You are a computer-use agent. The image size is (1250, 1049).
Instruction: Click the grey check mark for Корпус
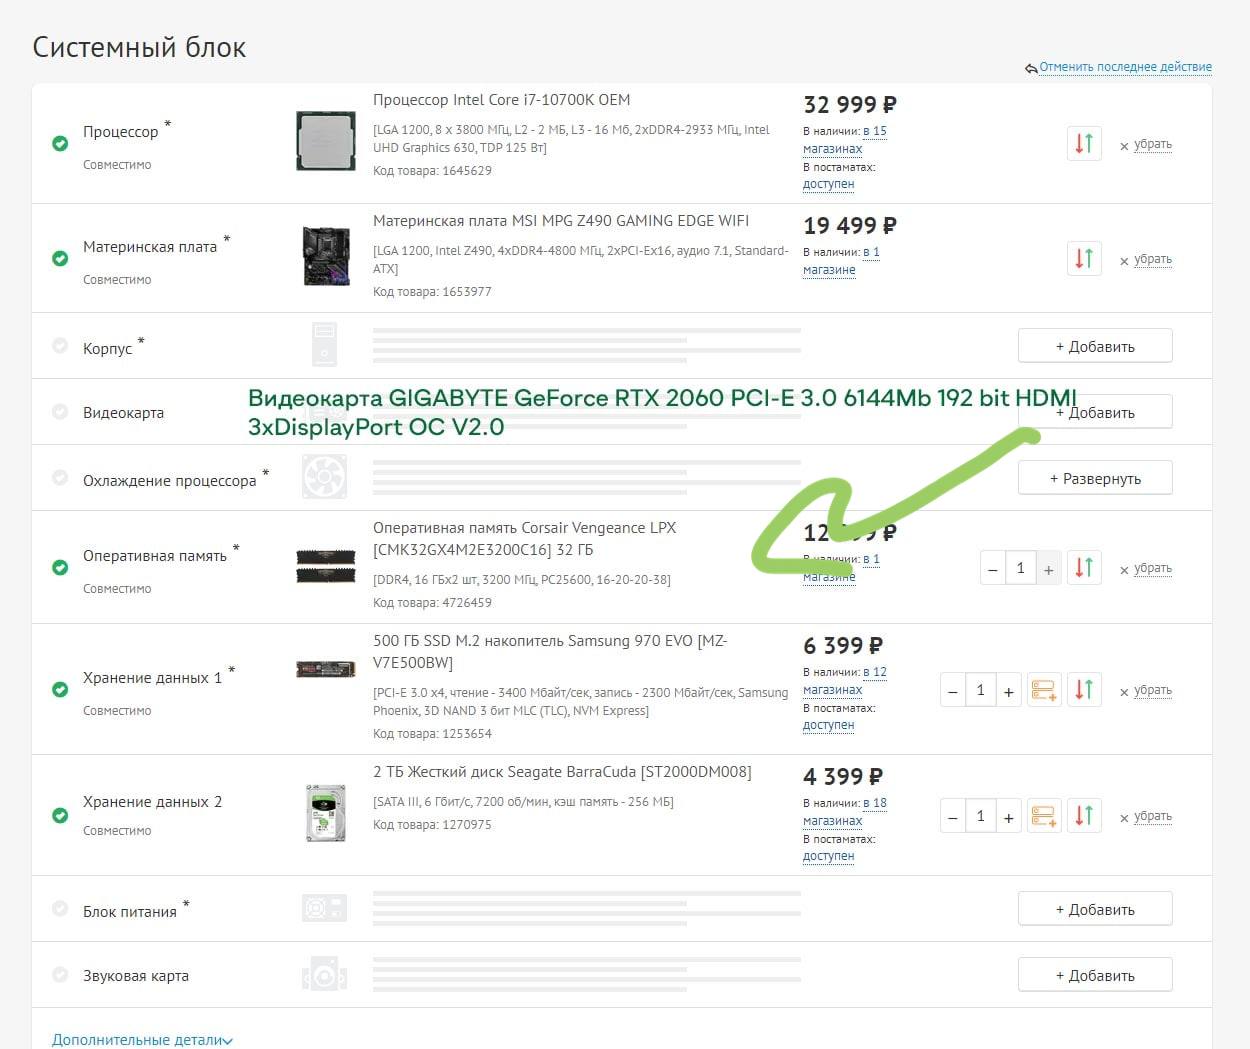point(60,346)
